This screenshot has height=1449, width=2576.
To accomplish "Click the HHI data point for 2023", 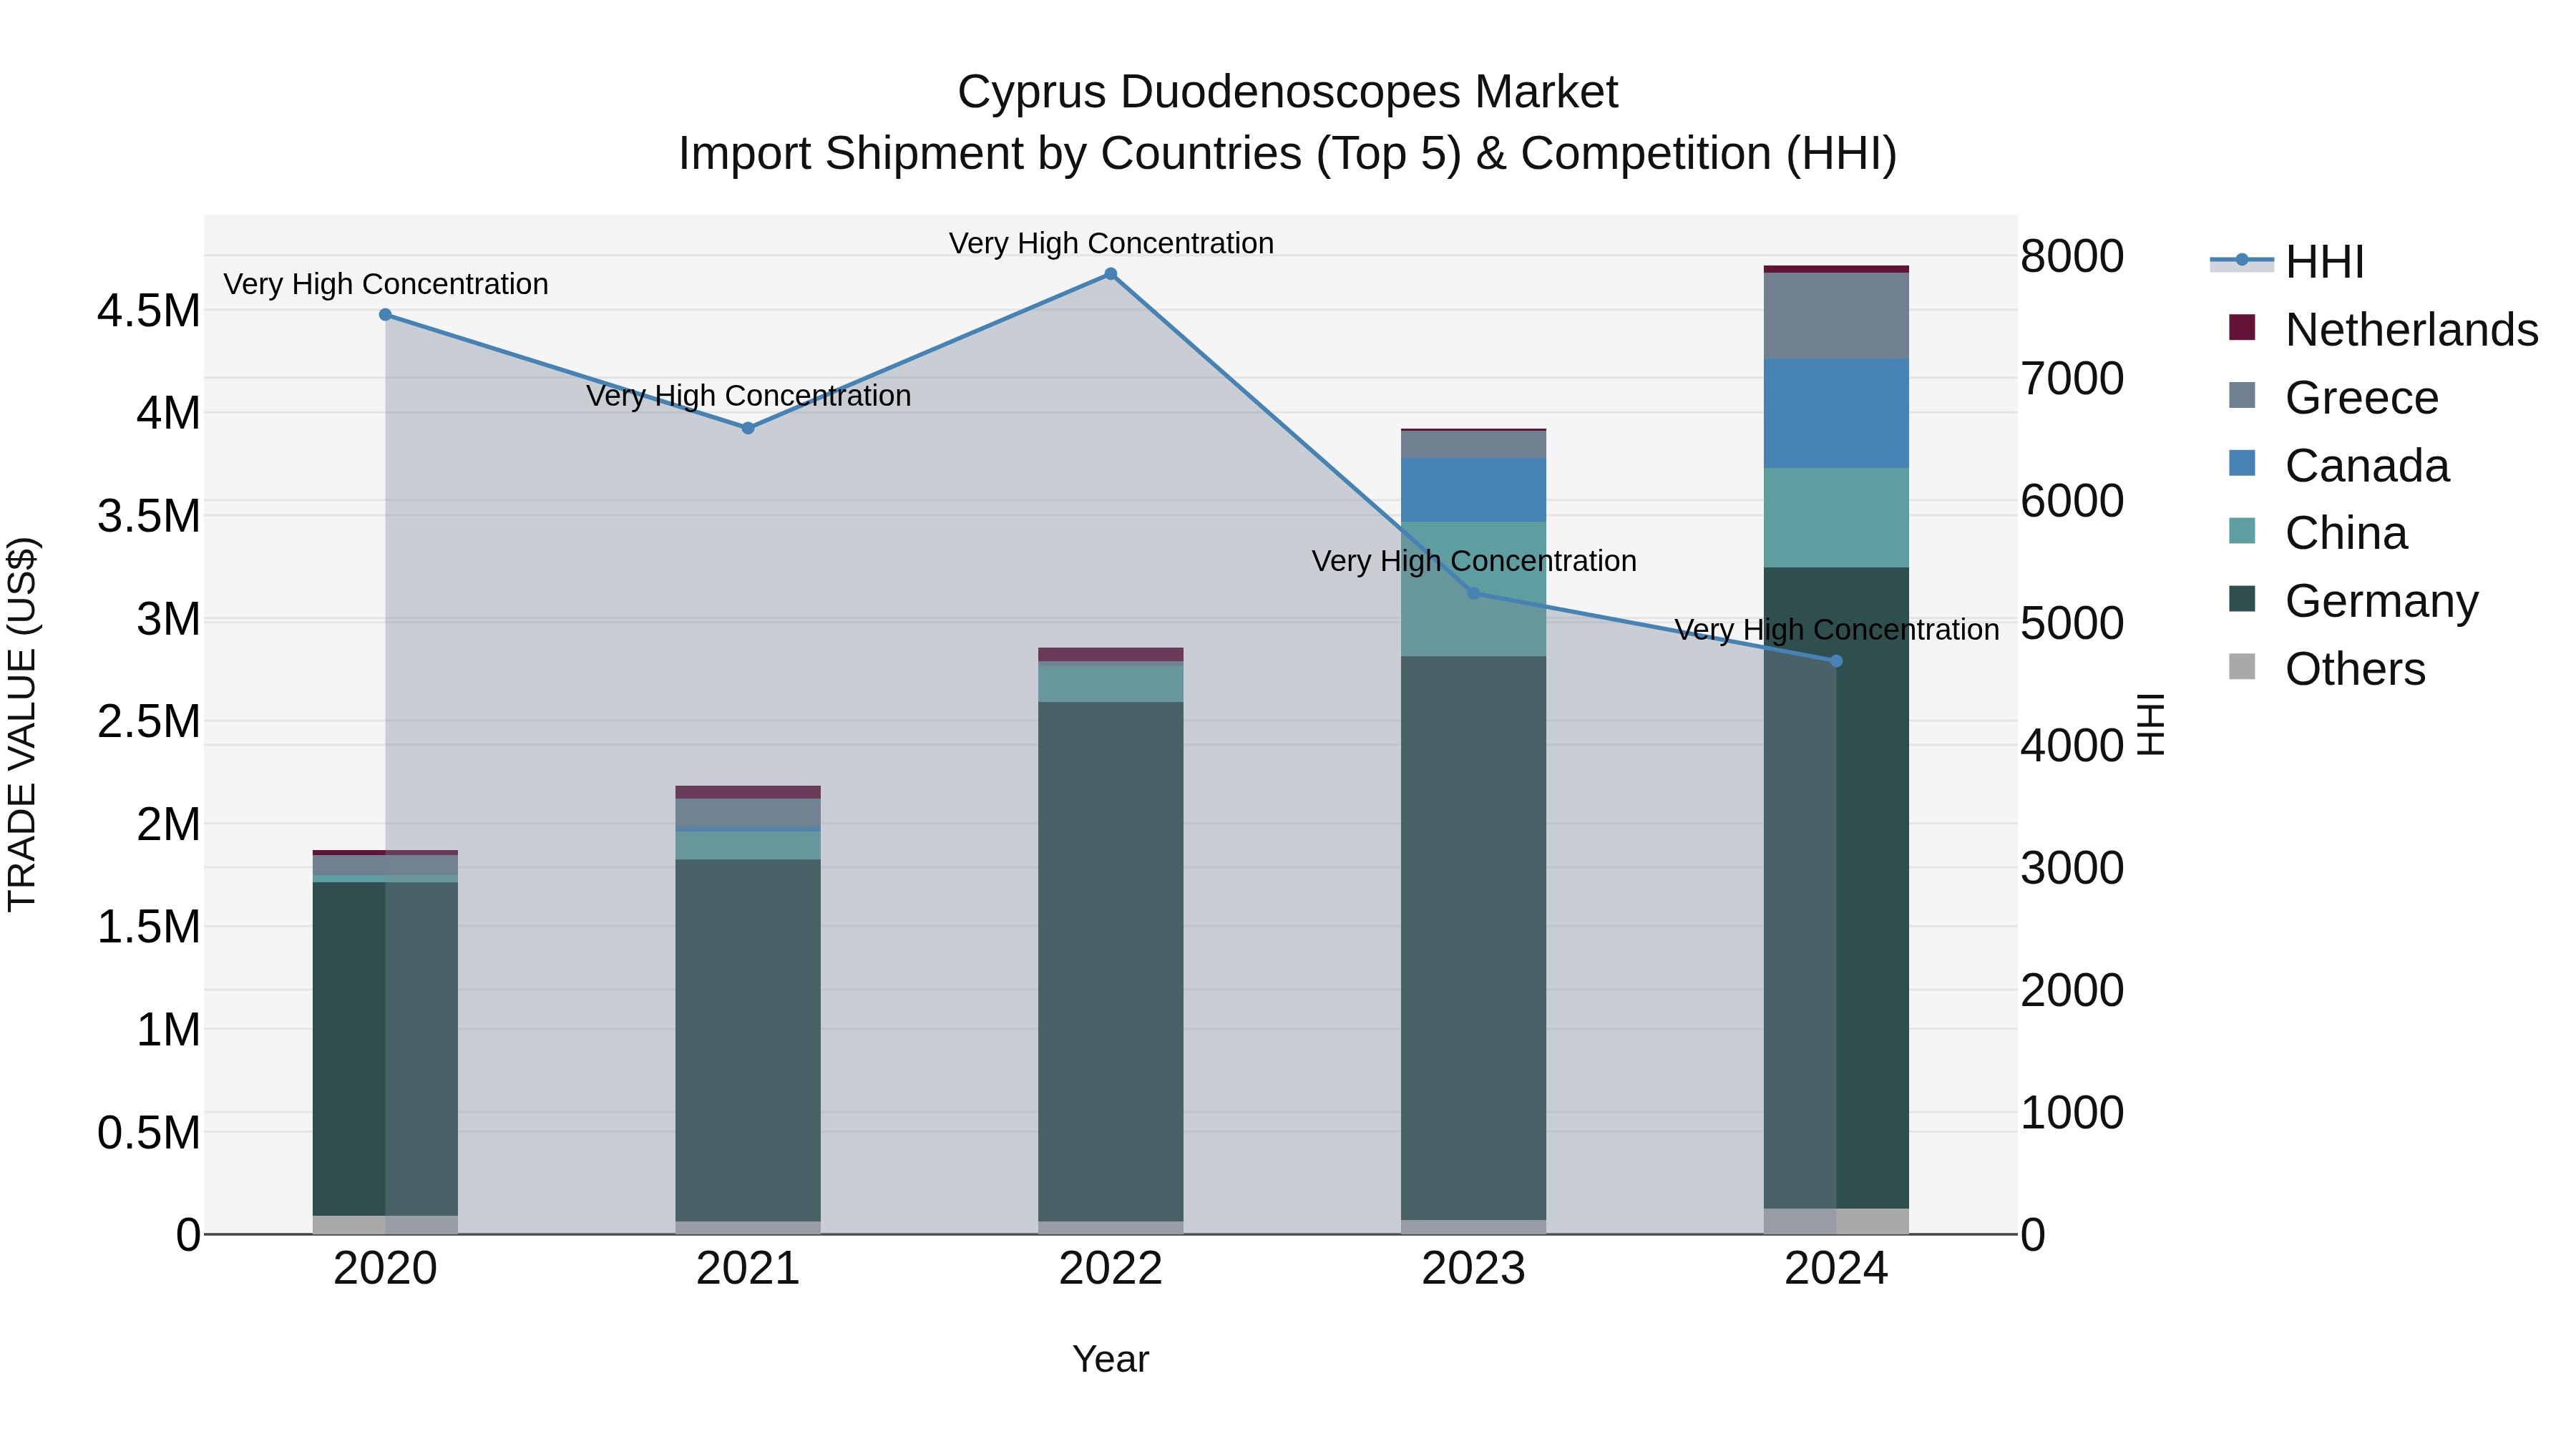I will point(1473,594).
